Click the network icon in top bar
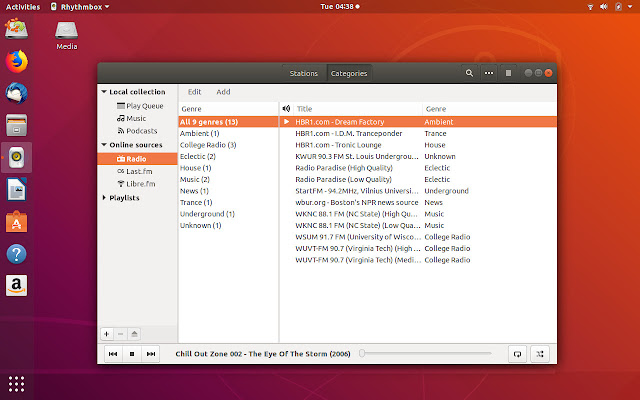The width and height of the screenshot is (640, 400). point(590,7)
